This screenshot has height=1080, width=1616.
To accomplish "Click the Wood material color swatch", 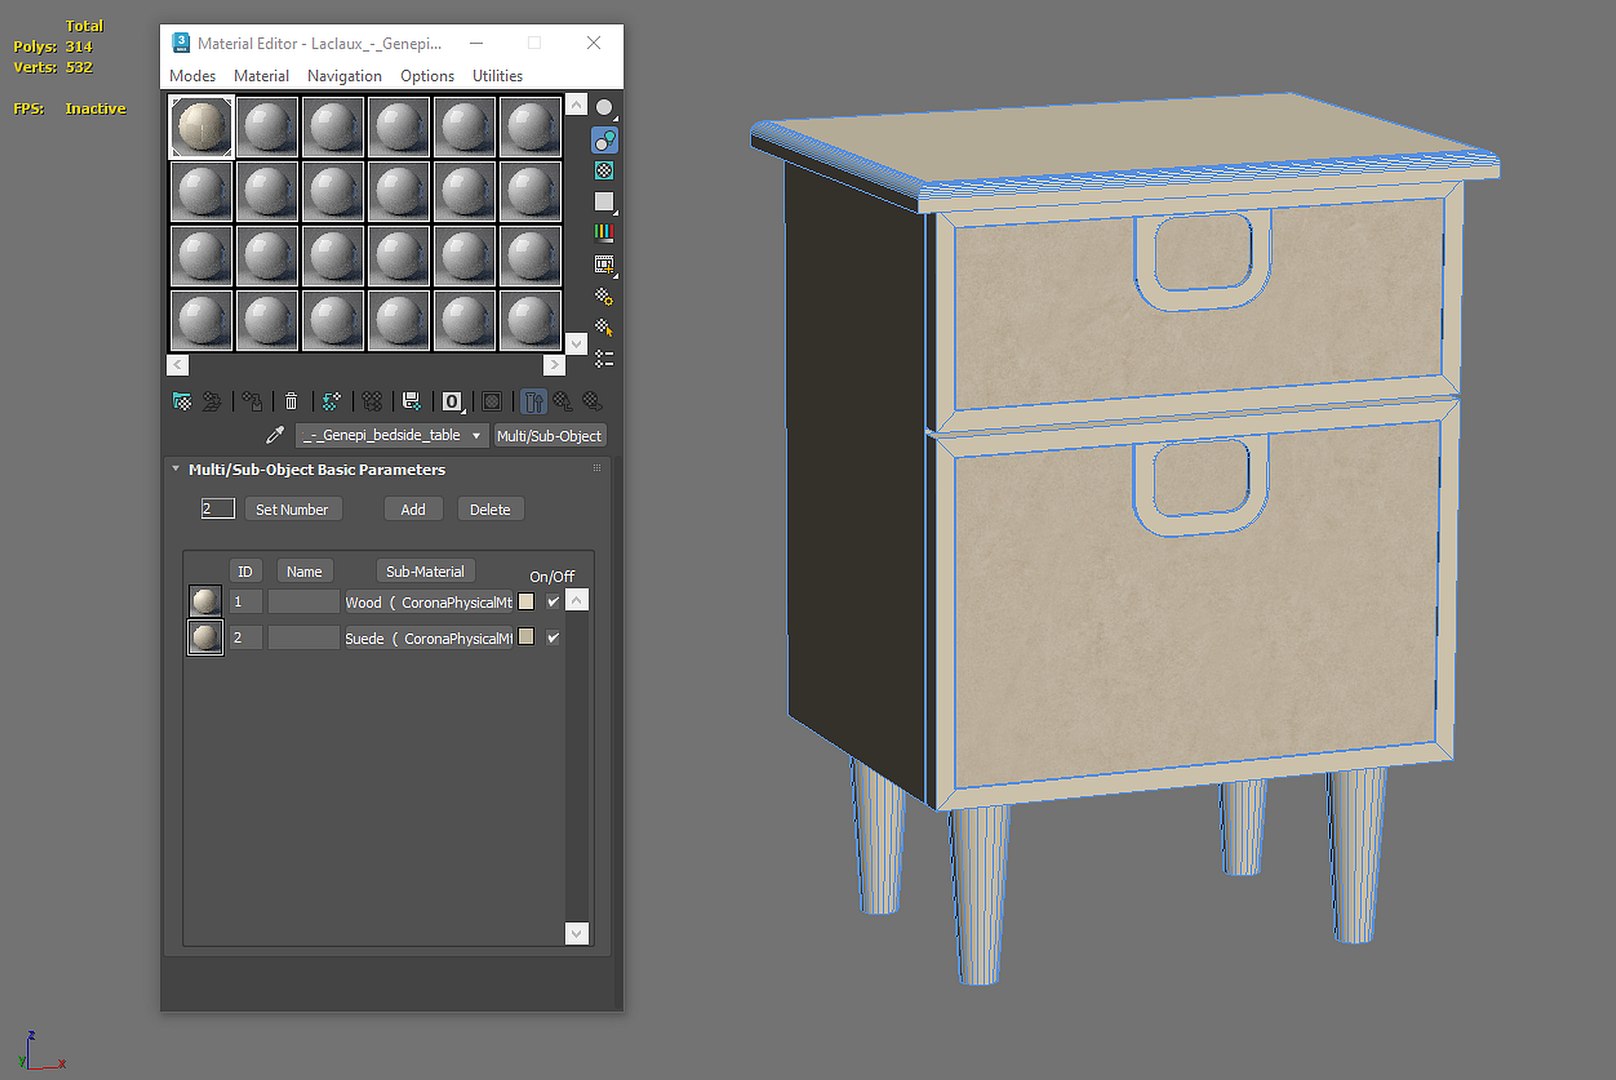I will click(x=526, y=602).
